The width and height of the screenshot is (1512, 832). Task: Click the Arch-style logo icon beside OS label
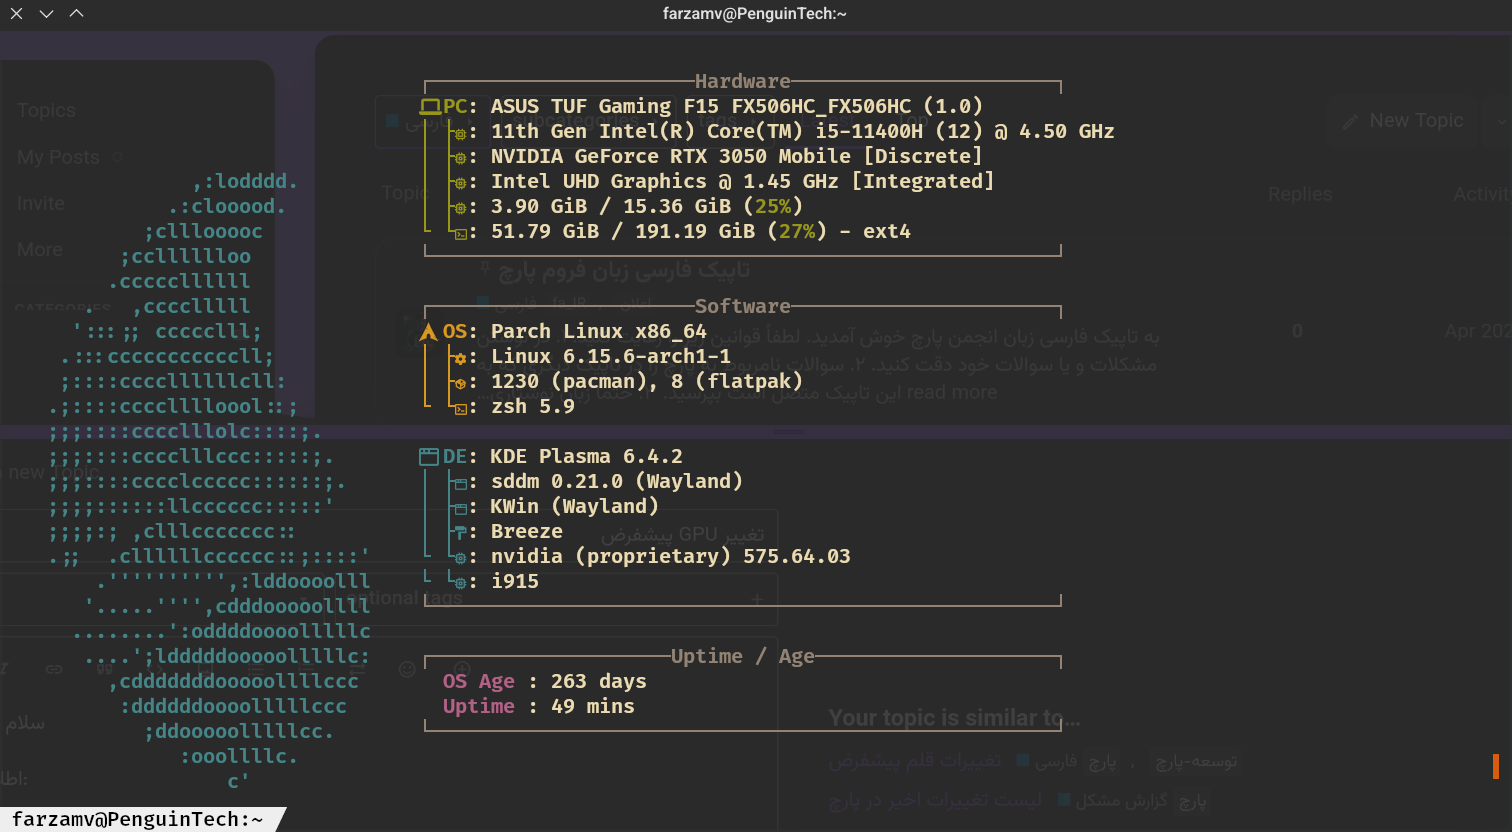429,332
